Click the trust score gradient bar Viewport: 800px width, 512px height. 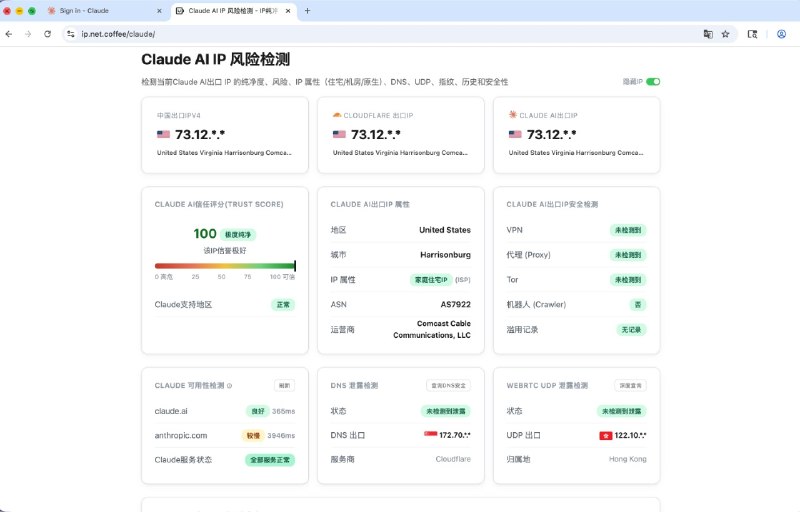coord(225,266)
